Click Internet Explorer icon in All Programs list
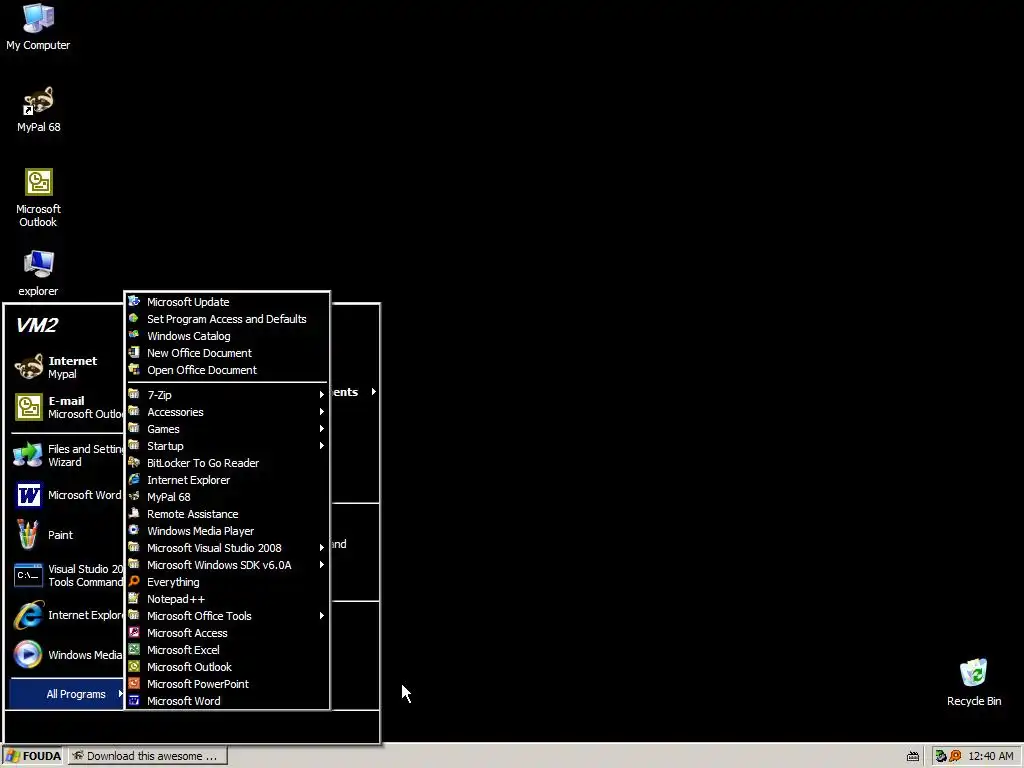Viewport: 1024px width, 768px height. coord(134,479)
